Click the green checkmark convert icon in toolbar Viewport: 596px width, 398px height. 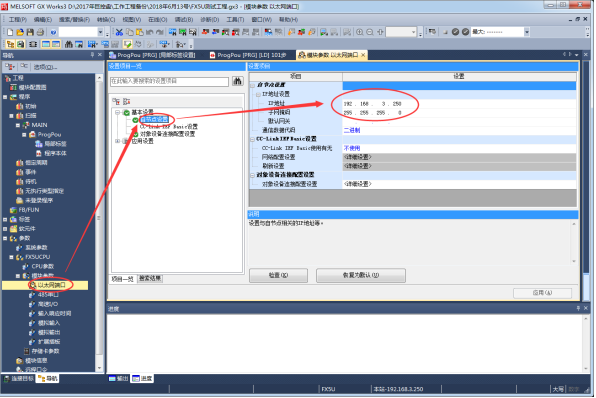[127, 44]
